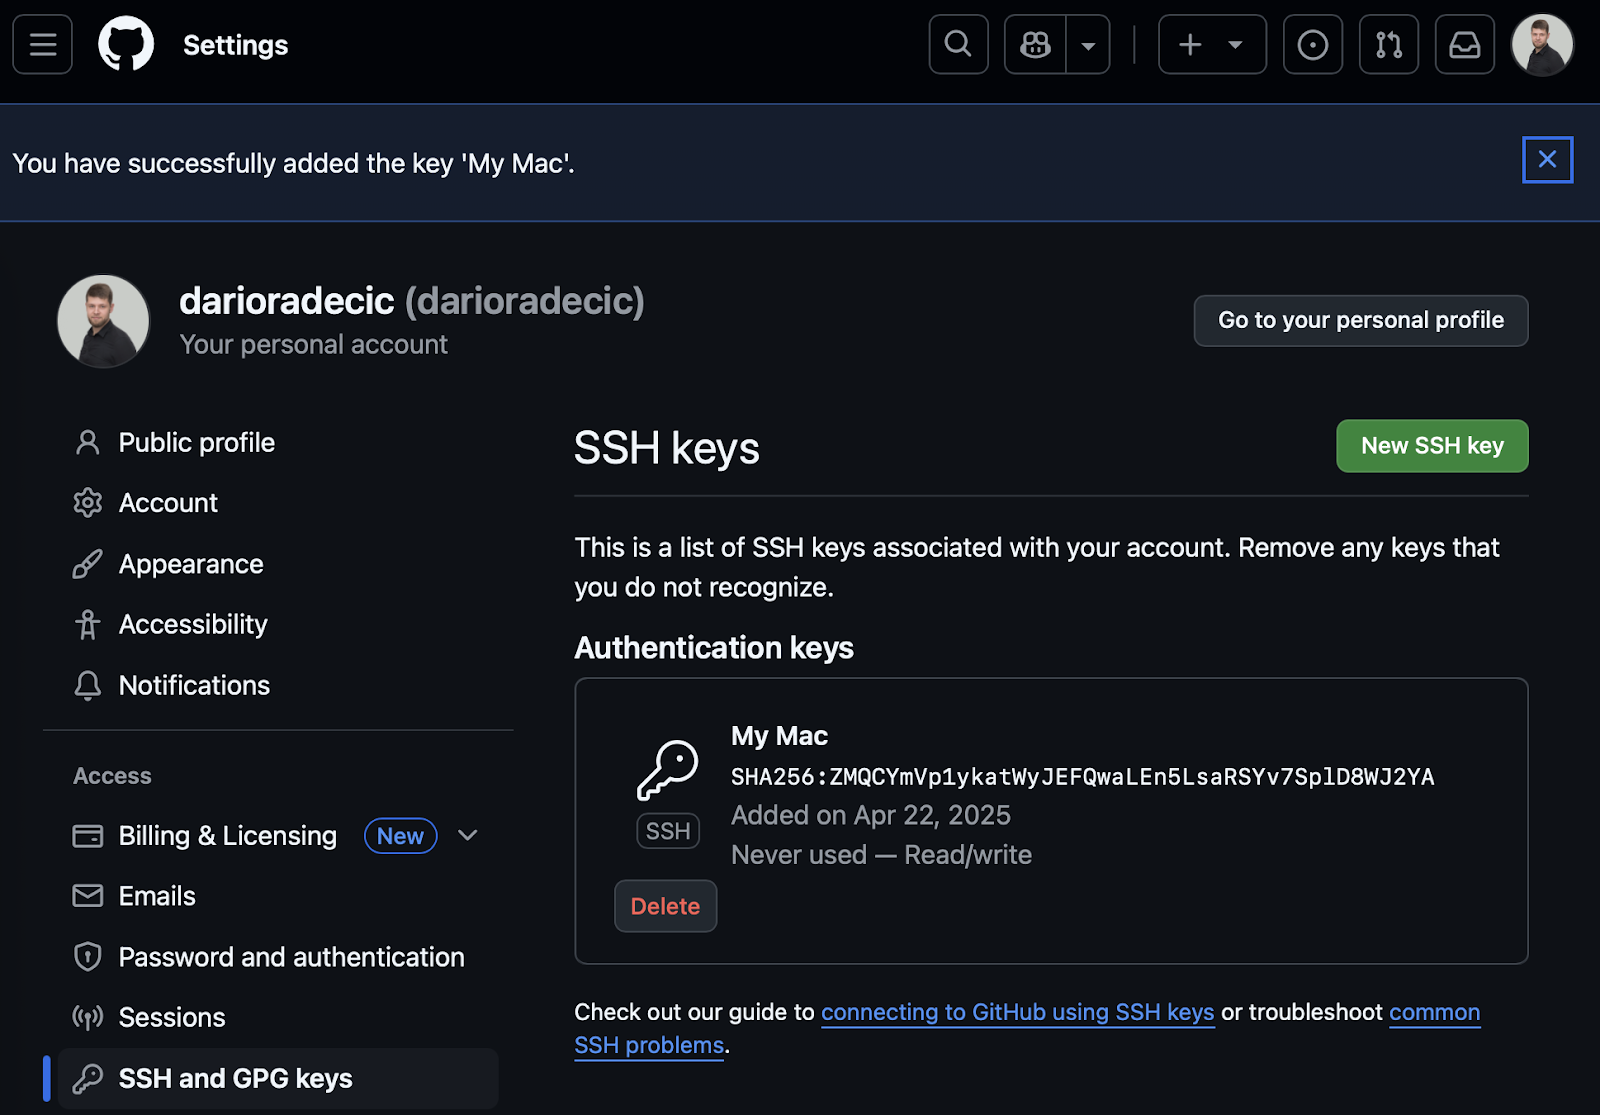The image size is (1600, 1115).
Task: Open Public profile settings
Action: [x=278, y=442]
